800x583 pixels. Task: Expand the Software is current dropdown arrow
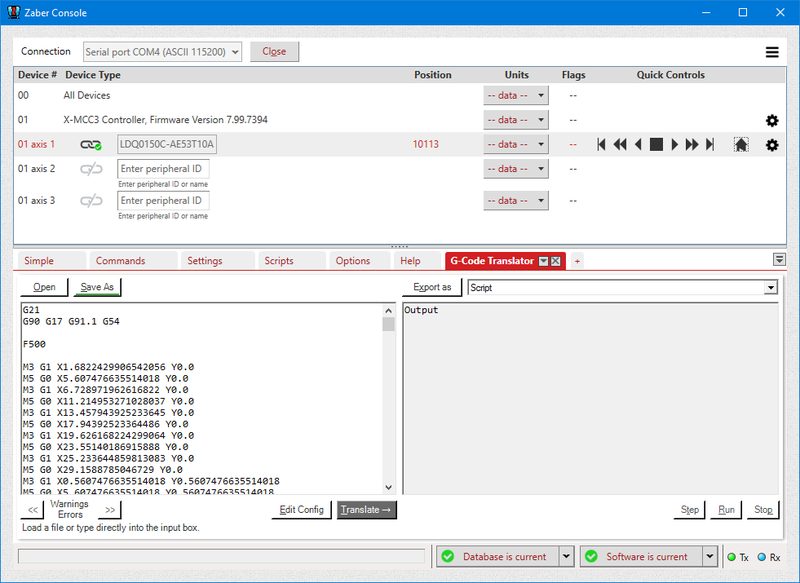[x=710, y=556]
